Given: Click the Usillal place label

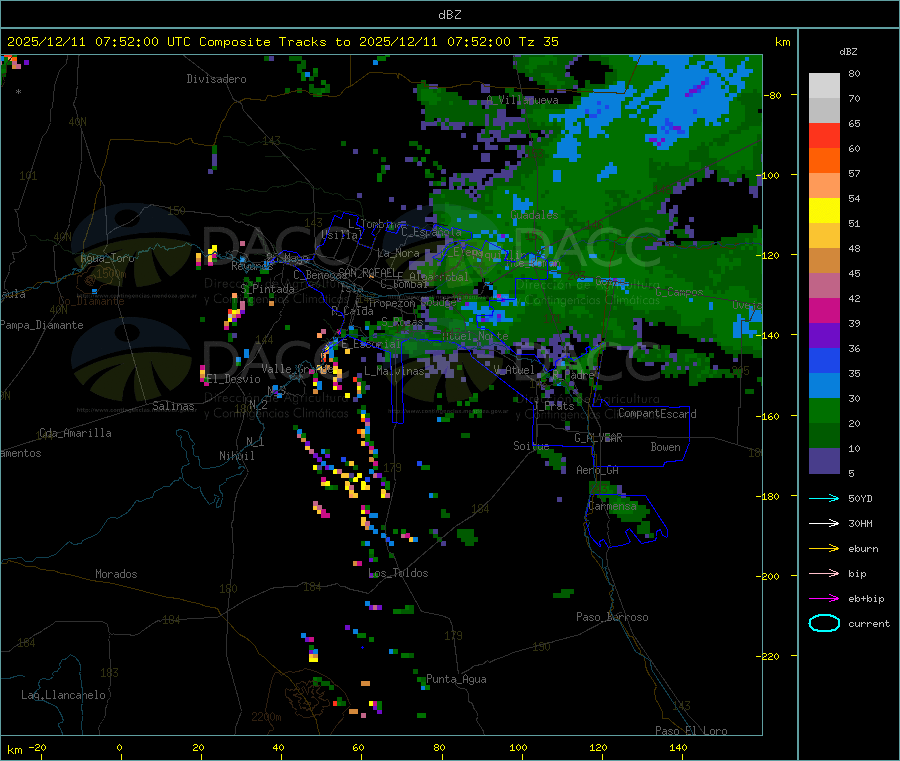Looking at the screenshot, I should coord(342,235).
